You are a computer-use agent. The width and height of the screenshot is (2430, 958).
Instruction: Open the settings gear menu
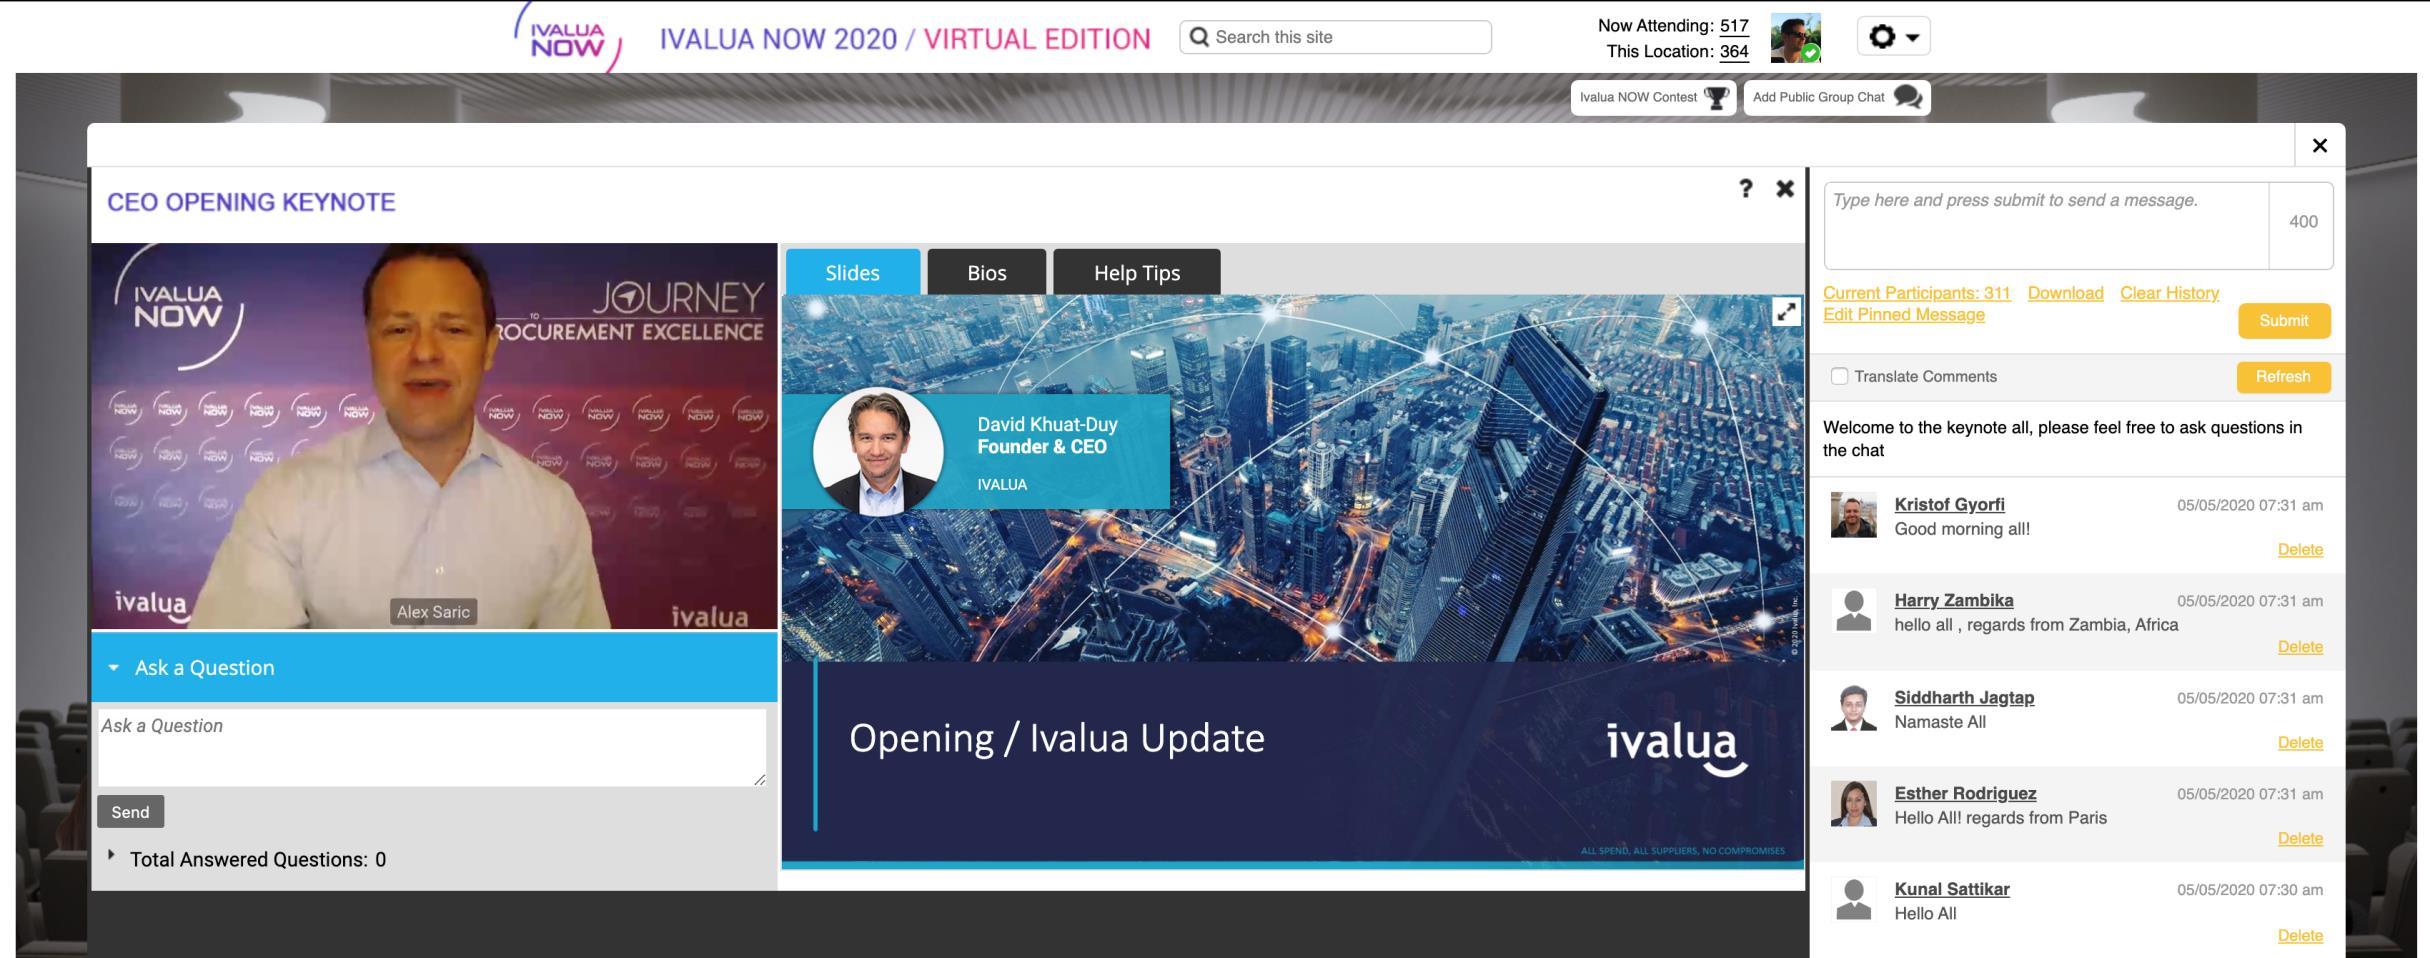pyautogui.click(x=1893, y=37)
